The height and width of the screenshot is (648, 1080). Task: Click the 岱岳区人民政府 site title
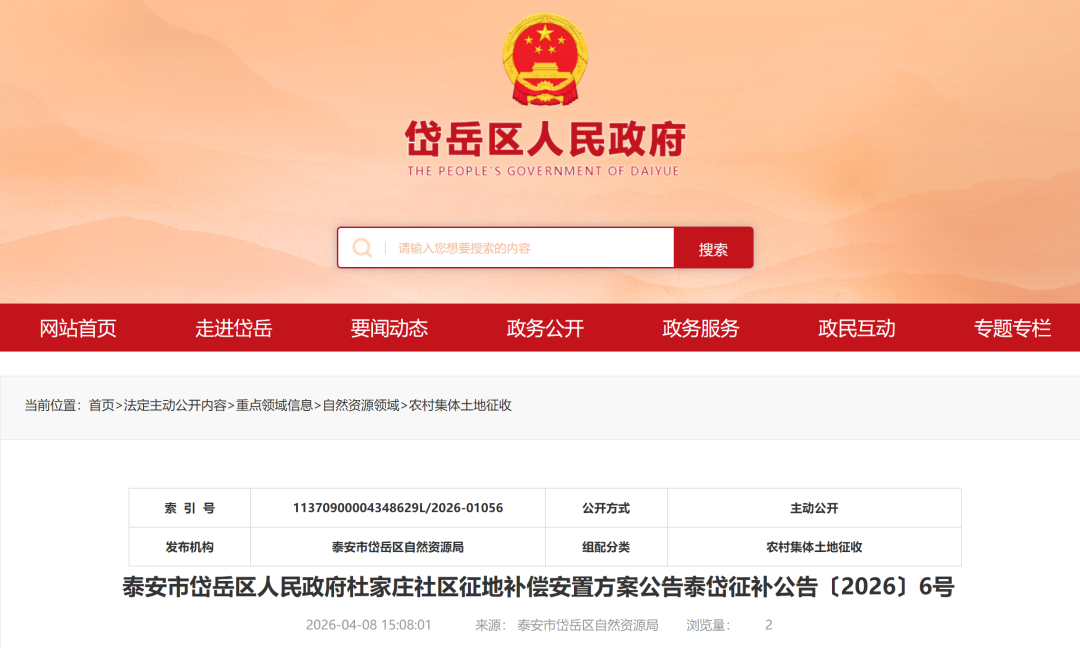coord(545,140)
